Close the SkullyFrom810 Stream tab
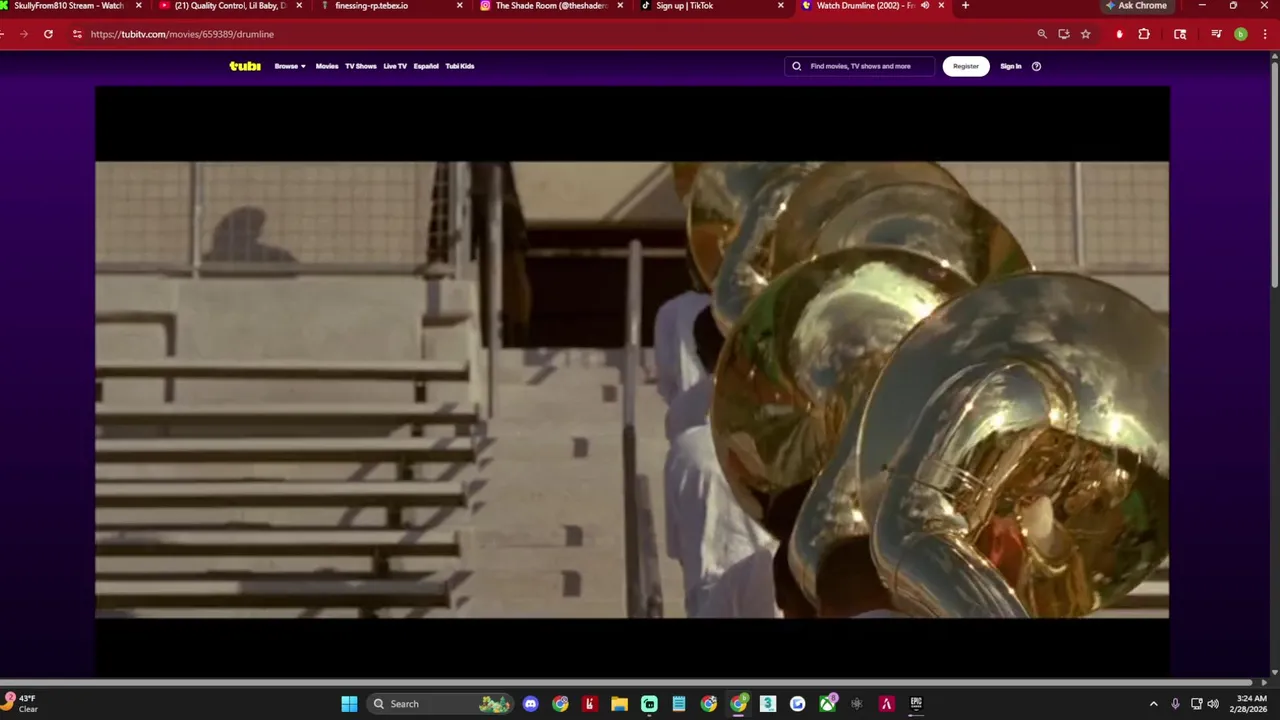The height and width of the screenshot is (720, 1280). point(139,6)
